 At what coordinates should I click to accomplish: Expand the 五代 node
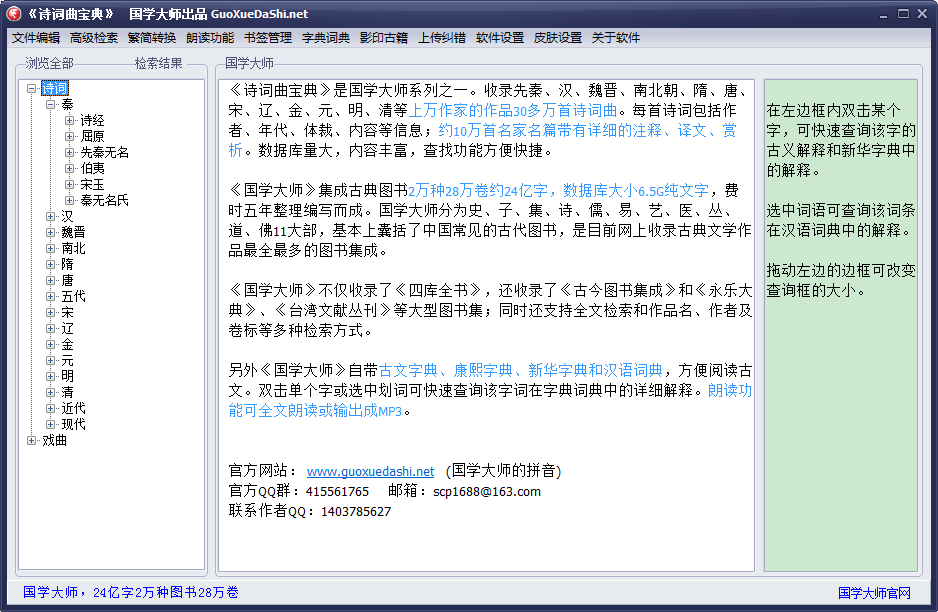coord(51,296)
